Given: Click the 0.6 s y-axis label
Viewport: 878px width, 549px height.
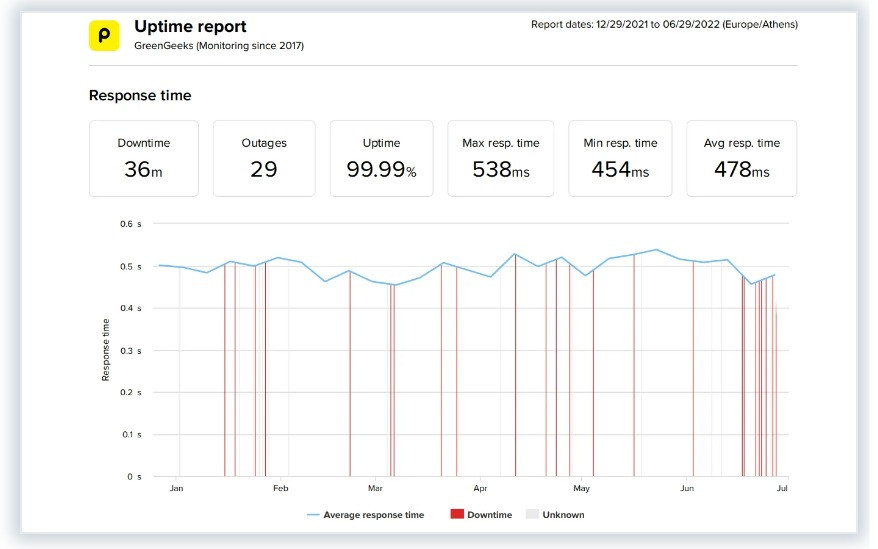Looking at the screenshot, I should [130, 224].
